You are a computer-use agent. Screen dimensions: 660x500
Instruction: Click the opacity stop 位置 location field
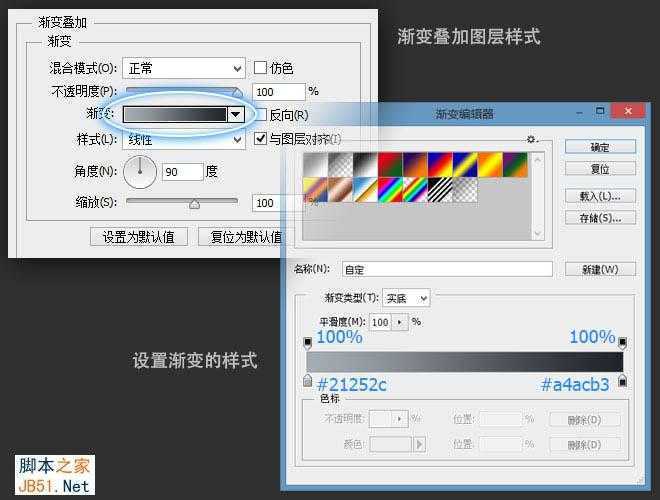pyautogui.click(x=501, y=419)
